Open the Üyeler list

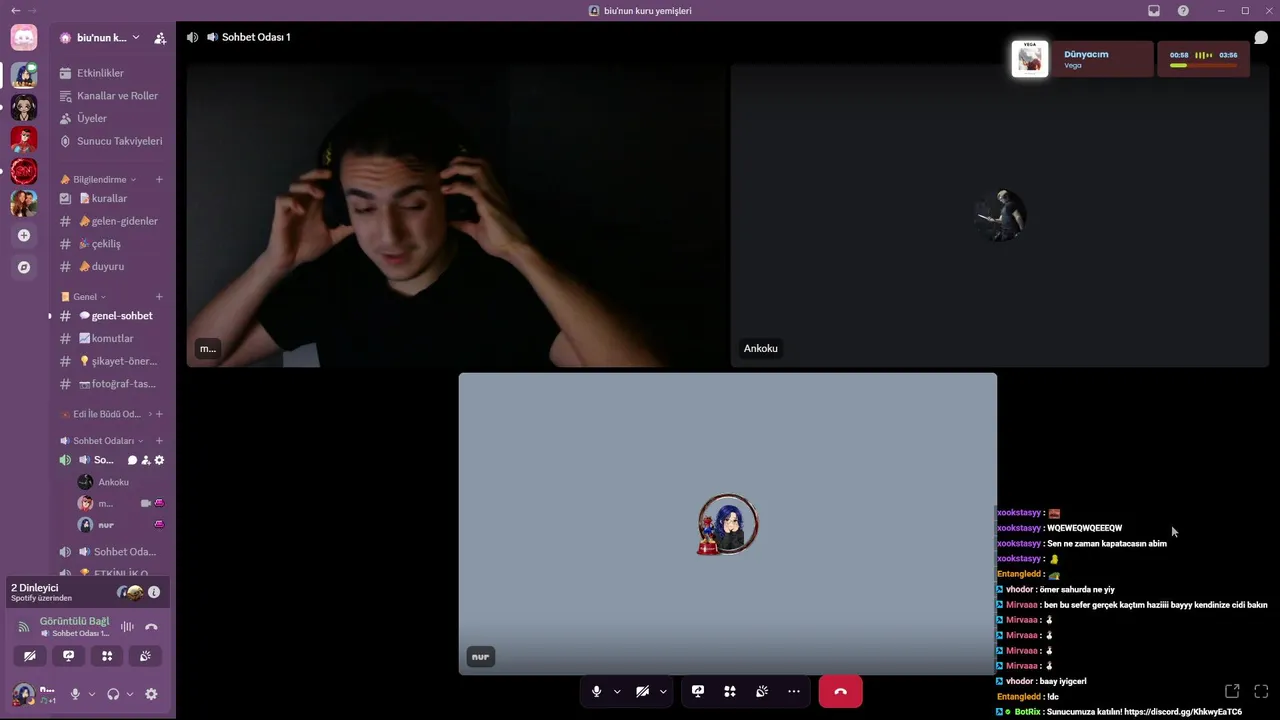pos(110,118)
